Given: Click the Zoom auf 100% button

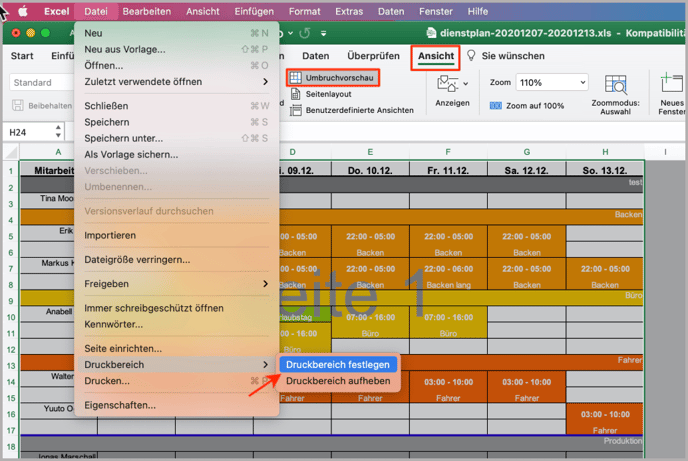Looking at the screenshot, I should (x=527, y=106).
